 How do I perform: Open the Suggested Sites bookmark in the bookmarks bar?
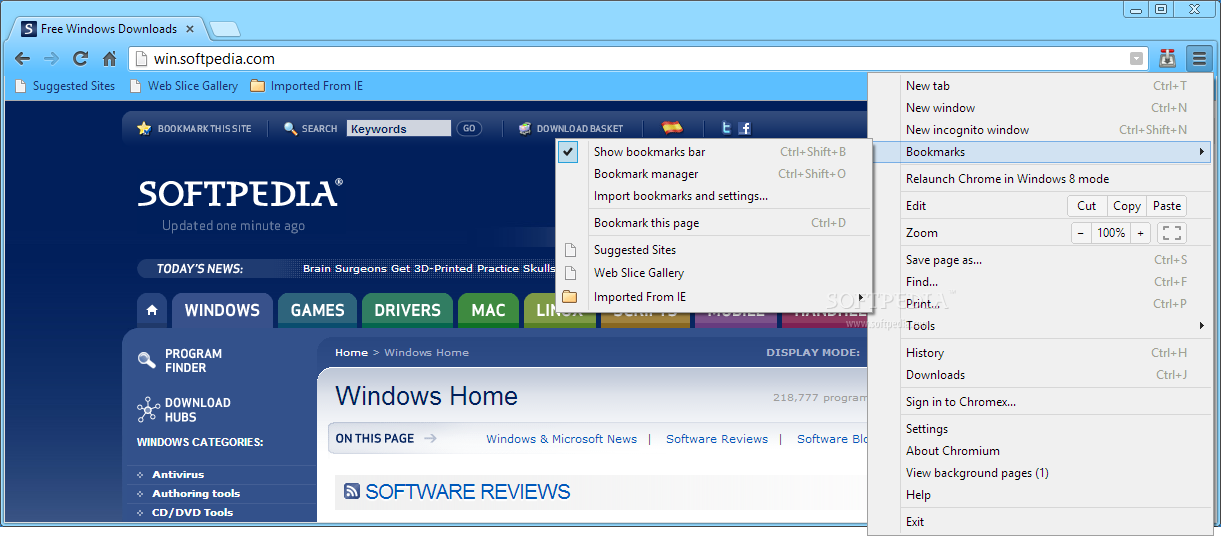coord(66,86)
